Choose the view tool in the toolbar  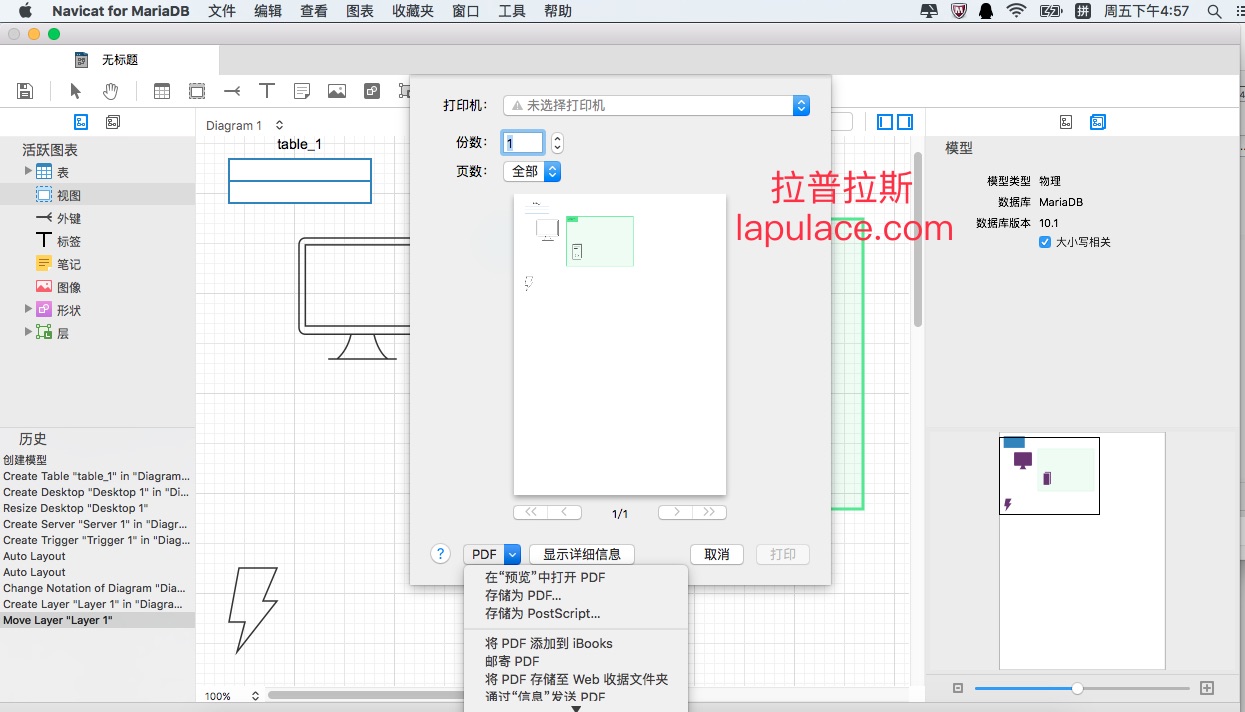point(197,91)
